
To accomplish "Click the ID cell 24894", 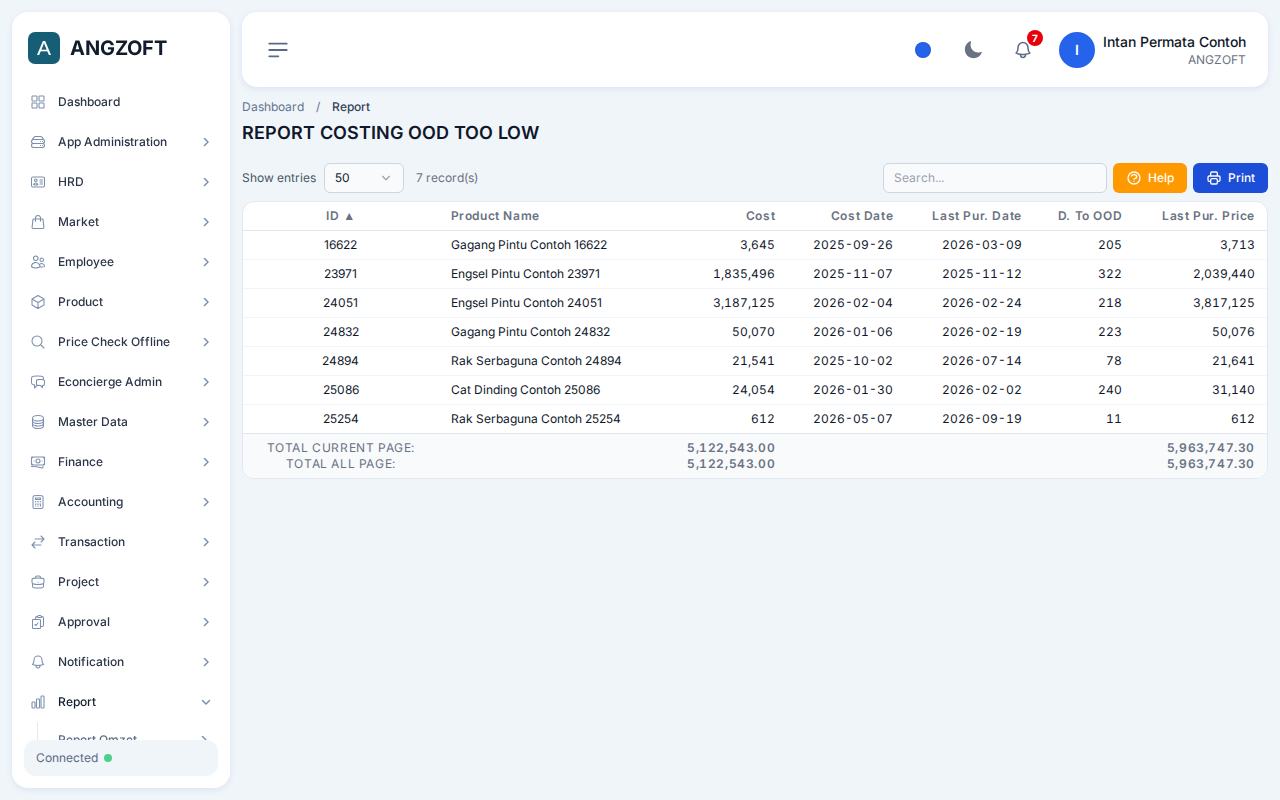I will (340, 361).
